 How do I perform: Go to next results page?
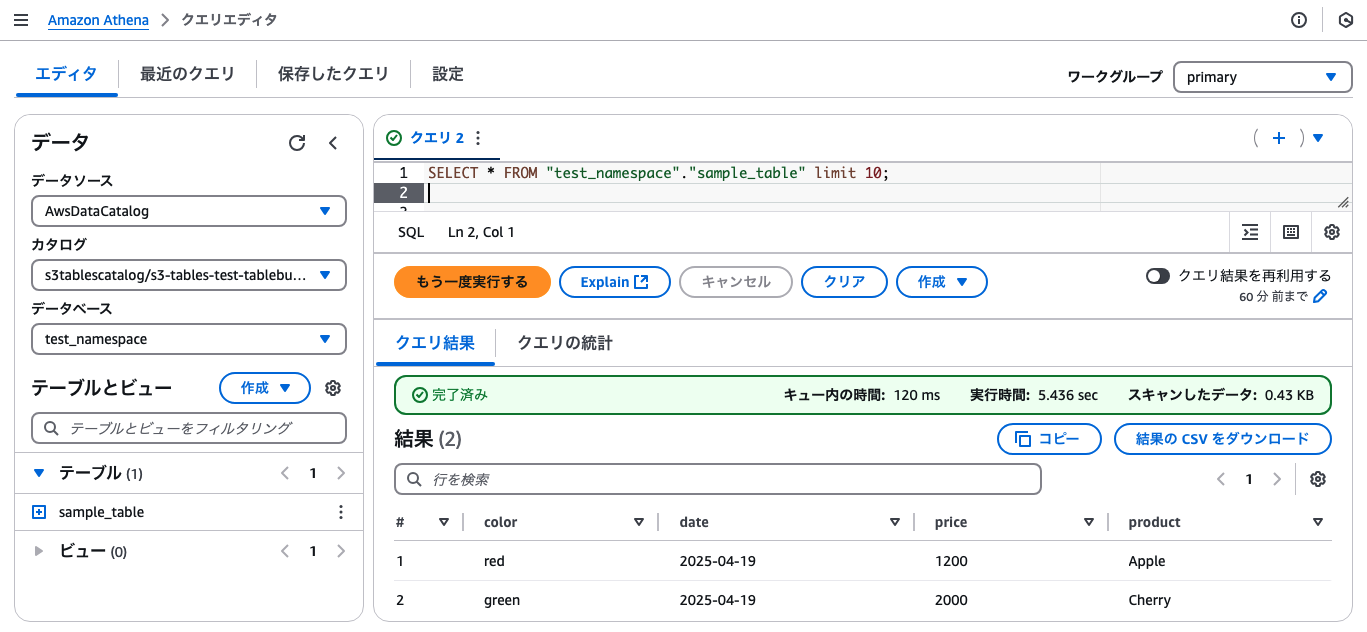click(1277, 479)
